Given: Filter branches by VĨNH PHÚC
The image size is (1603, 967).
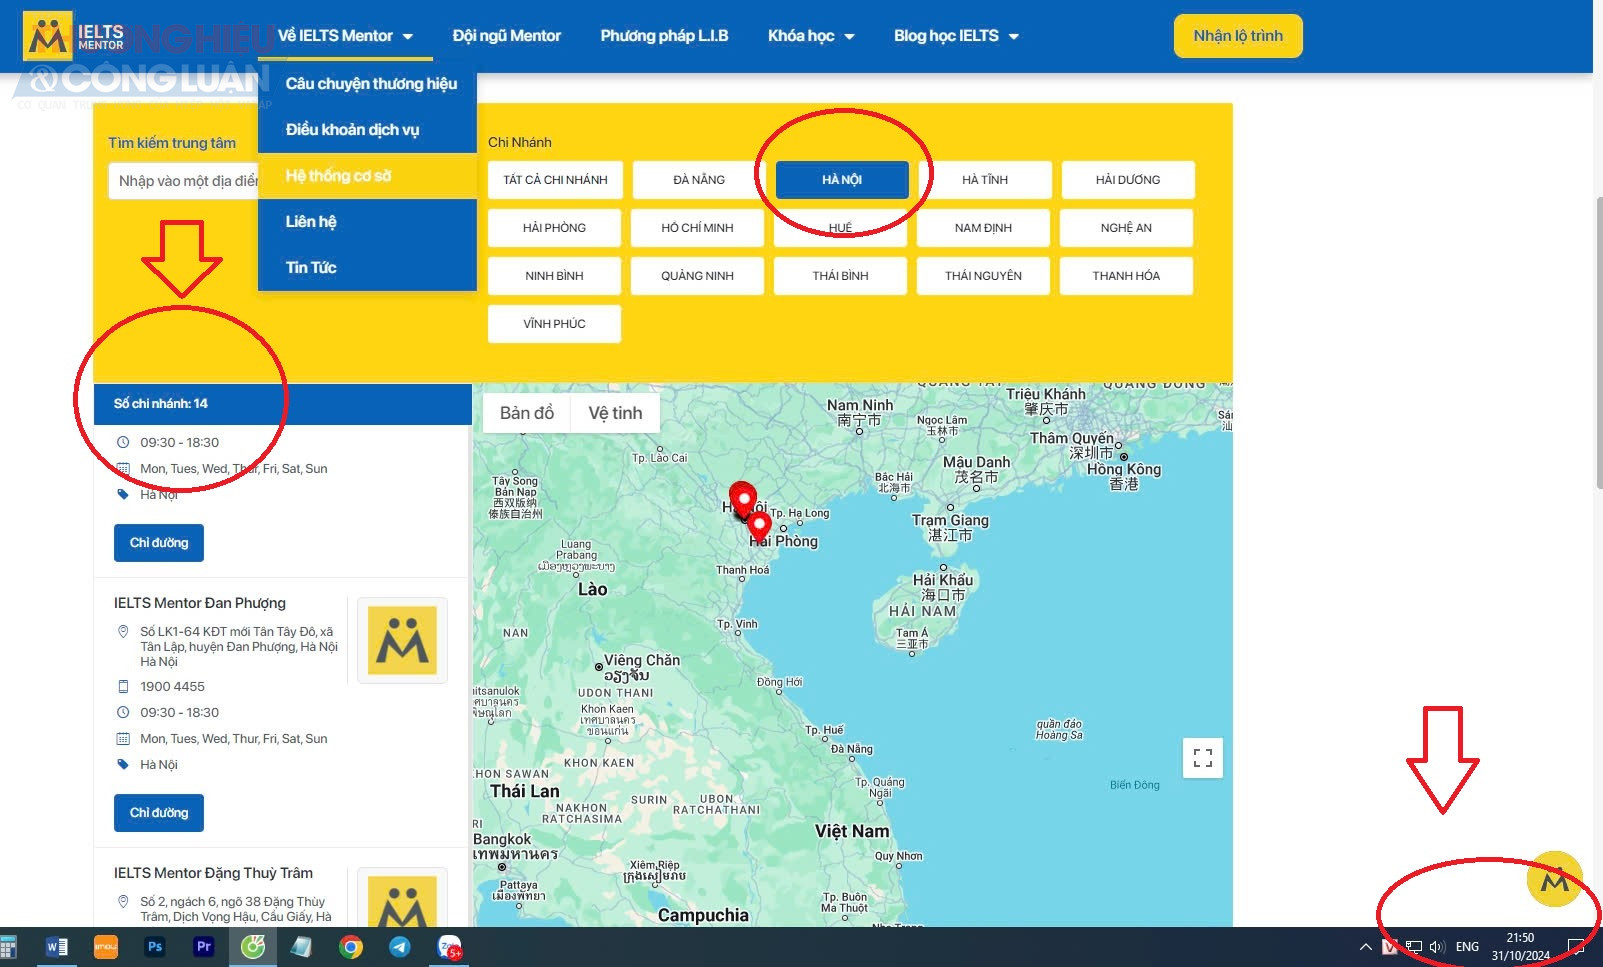Looking at the screenshot, I should [554, 324].
